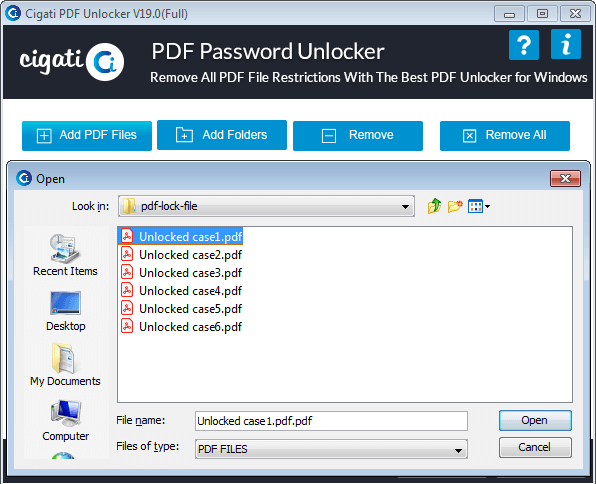Click the Open button

[535, 421]
